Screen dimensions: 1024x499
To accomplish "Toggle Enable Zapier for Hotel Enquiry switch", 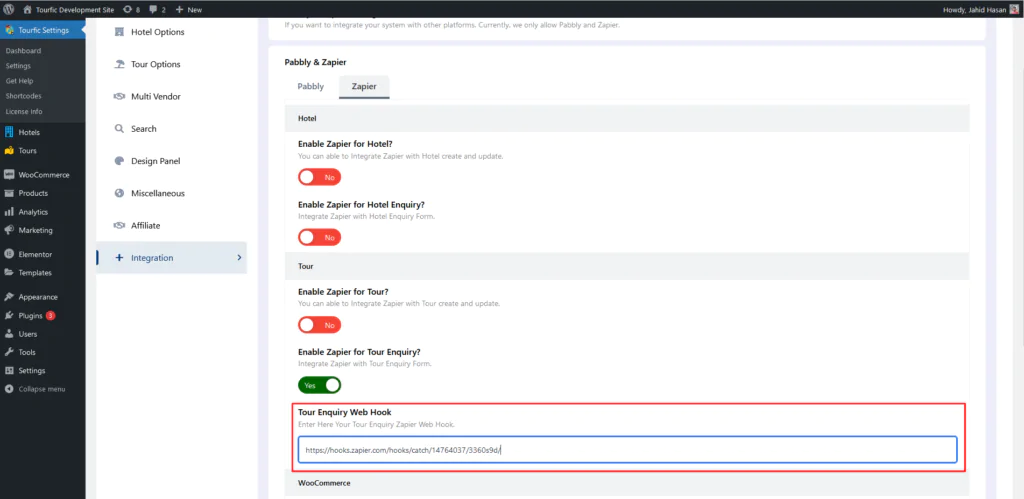I will (x=319, y=237).
